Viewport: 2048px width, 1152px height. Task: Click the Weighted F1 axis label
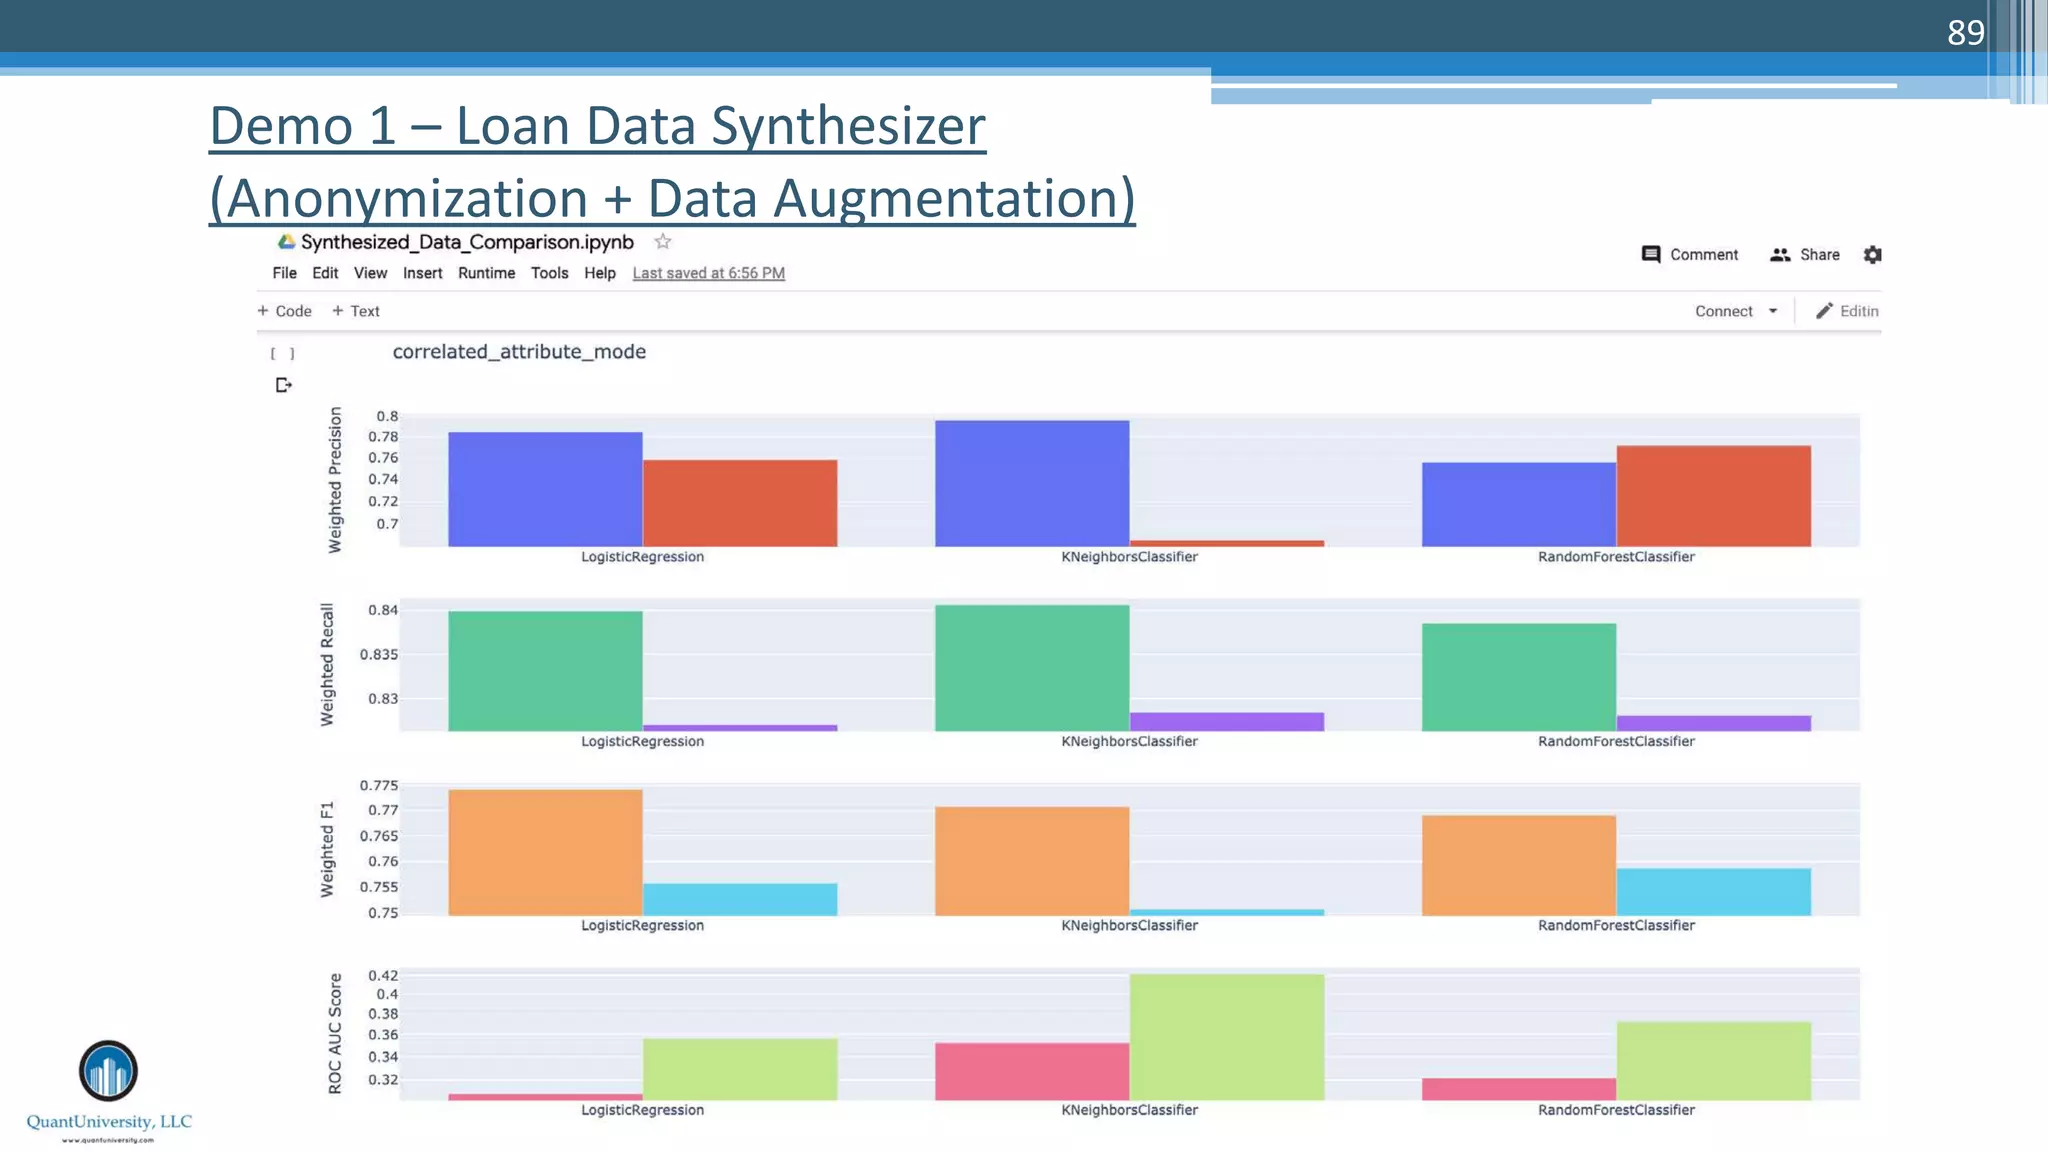pyautogui.click(x=327, y=849)
